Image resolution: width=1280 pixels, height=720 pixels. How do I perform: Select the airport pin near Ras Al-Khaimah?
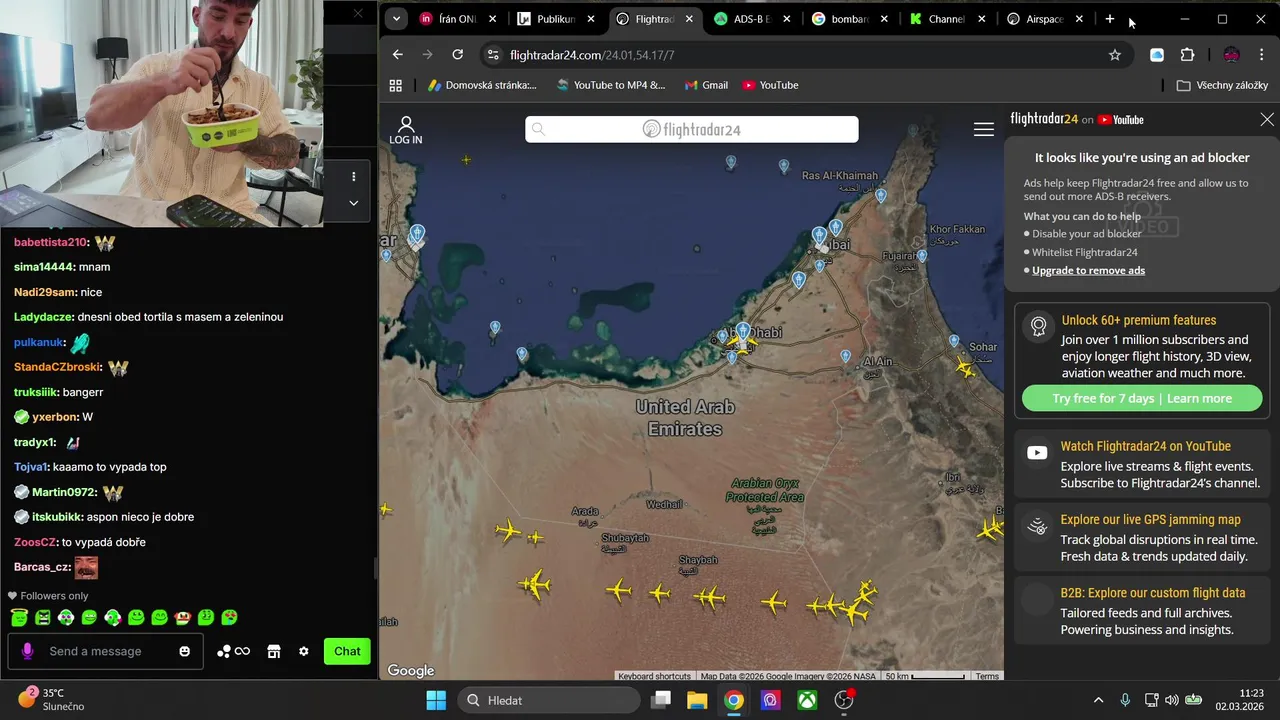[x=881, y=195]
